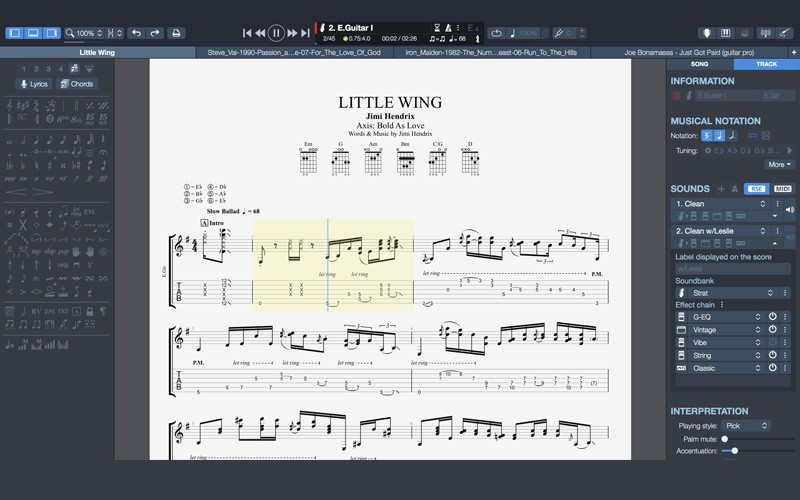This screenshot has width=800, height=500.
Task: Switch to the SONG inspector tab
Action: (x=700, y=64)
